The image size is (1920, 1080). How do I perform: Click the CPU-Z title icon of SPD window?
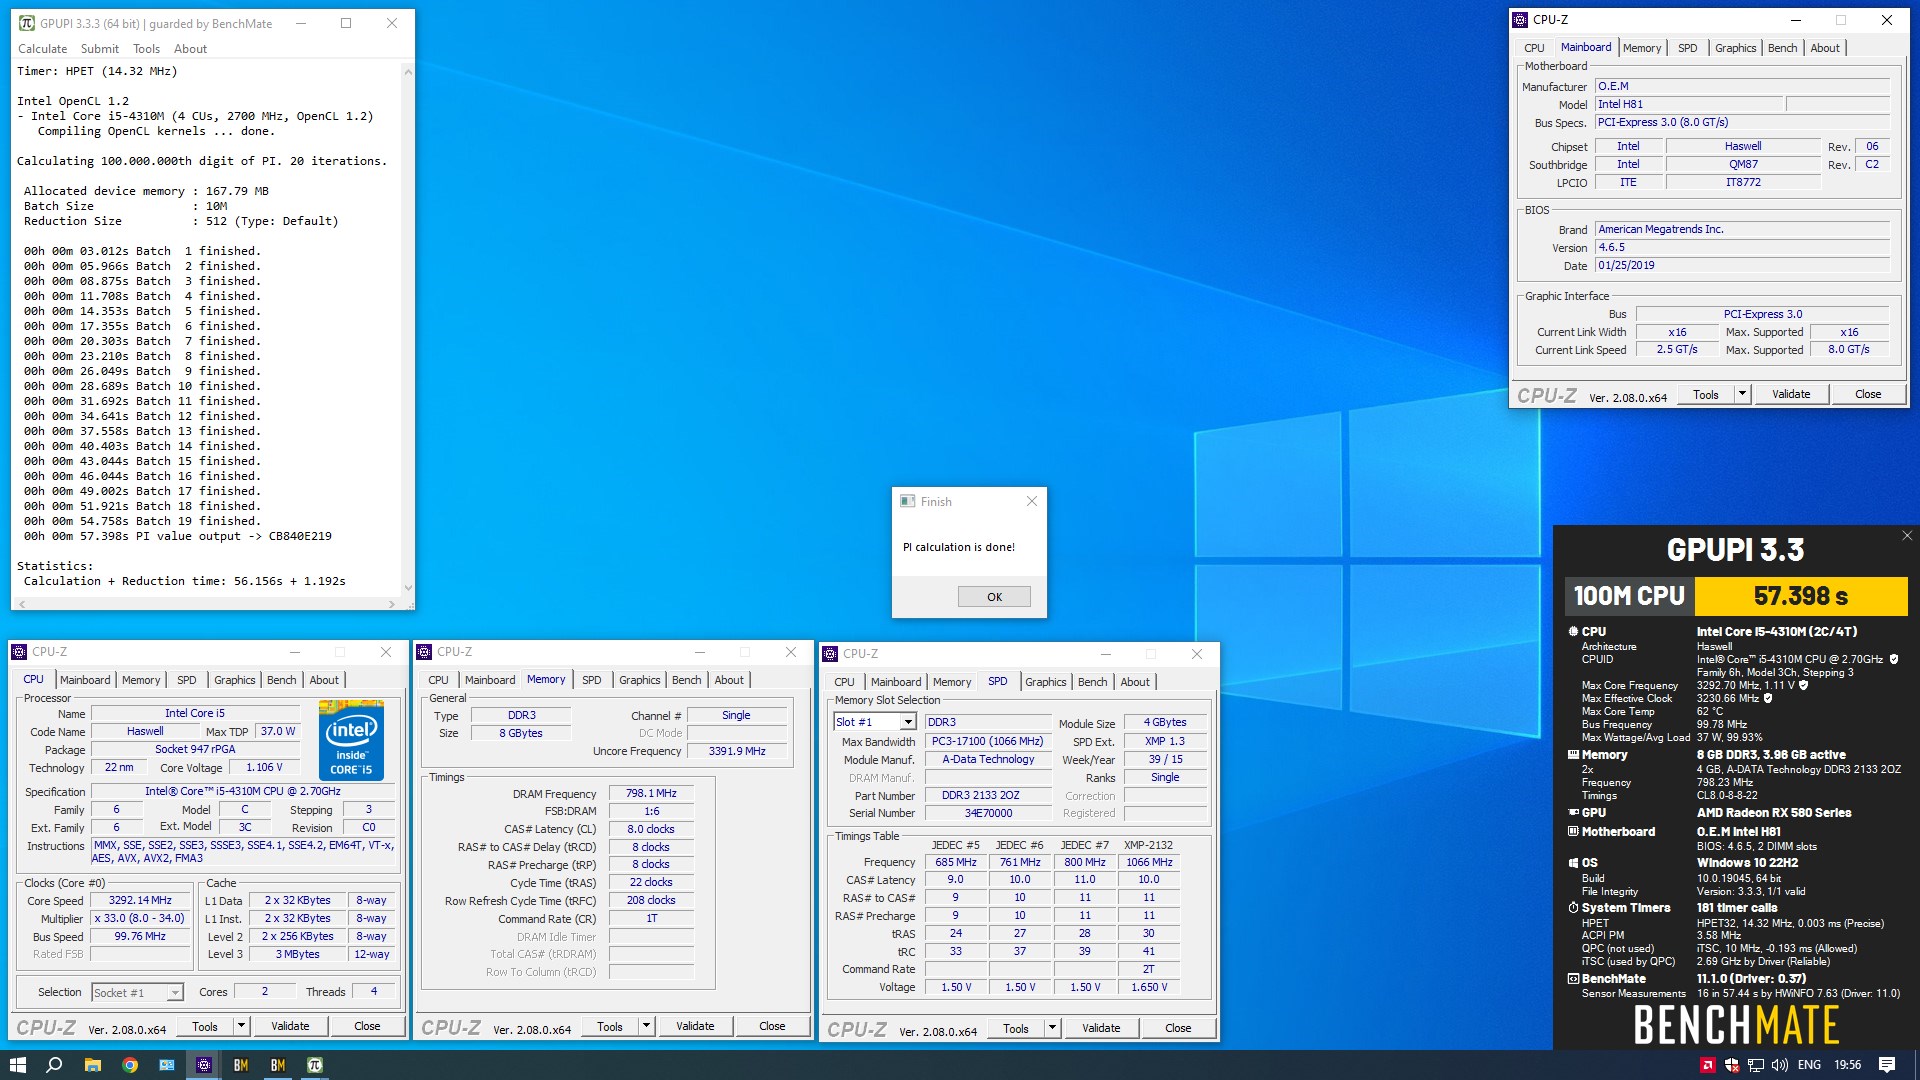(x=830, y=654)
